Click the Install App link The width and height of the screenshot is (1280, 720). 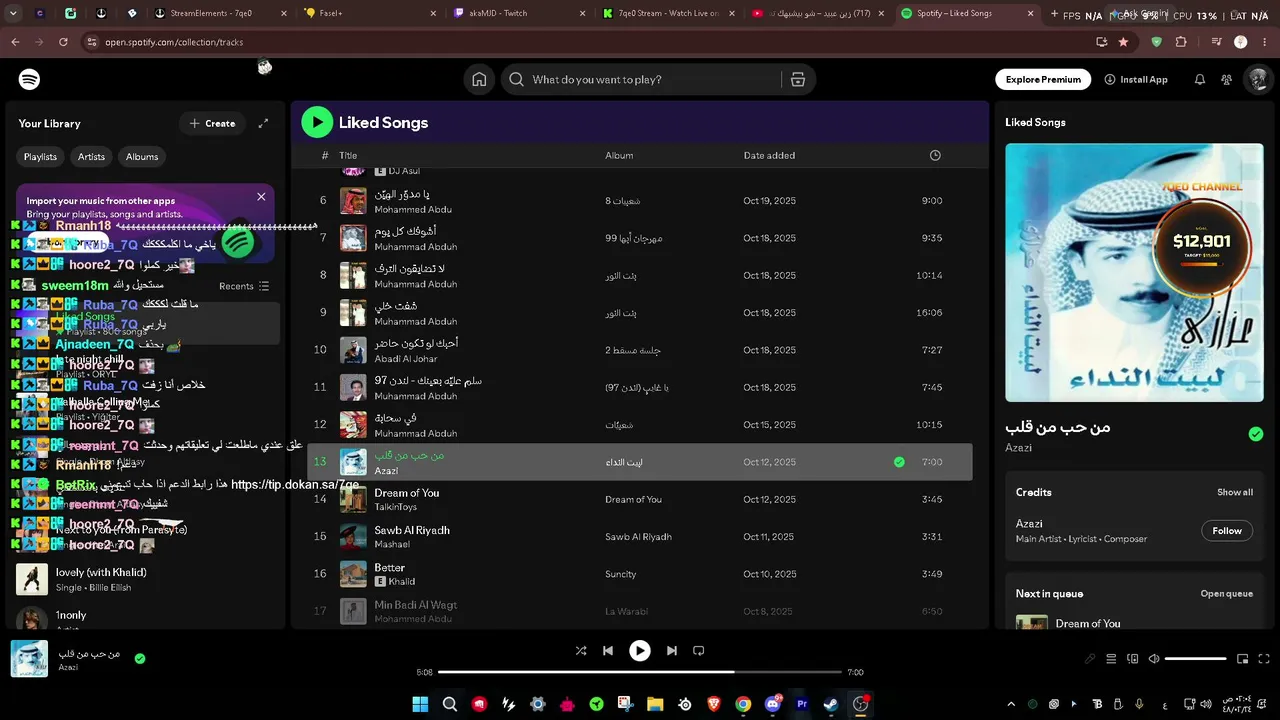tap(1136, 80)
